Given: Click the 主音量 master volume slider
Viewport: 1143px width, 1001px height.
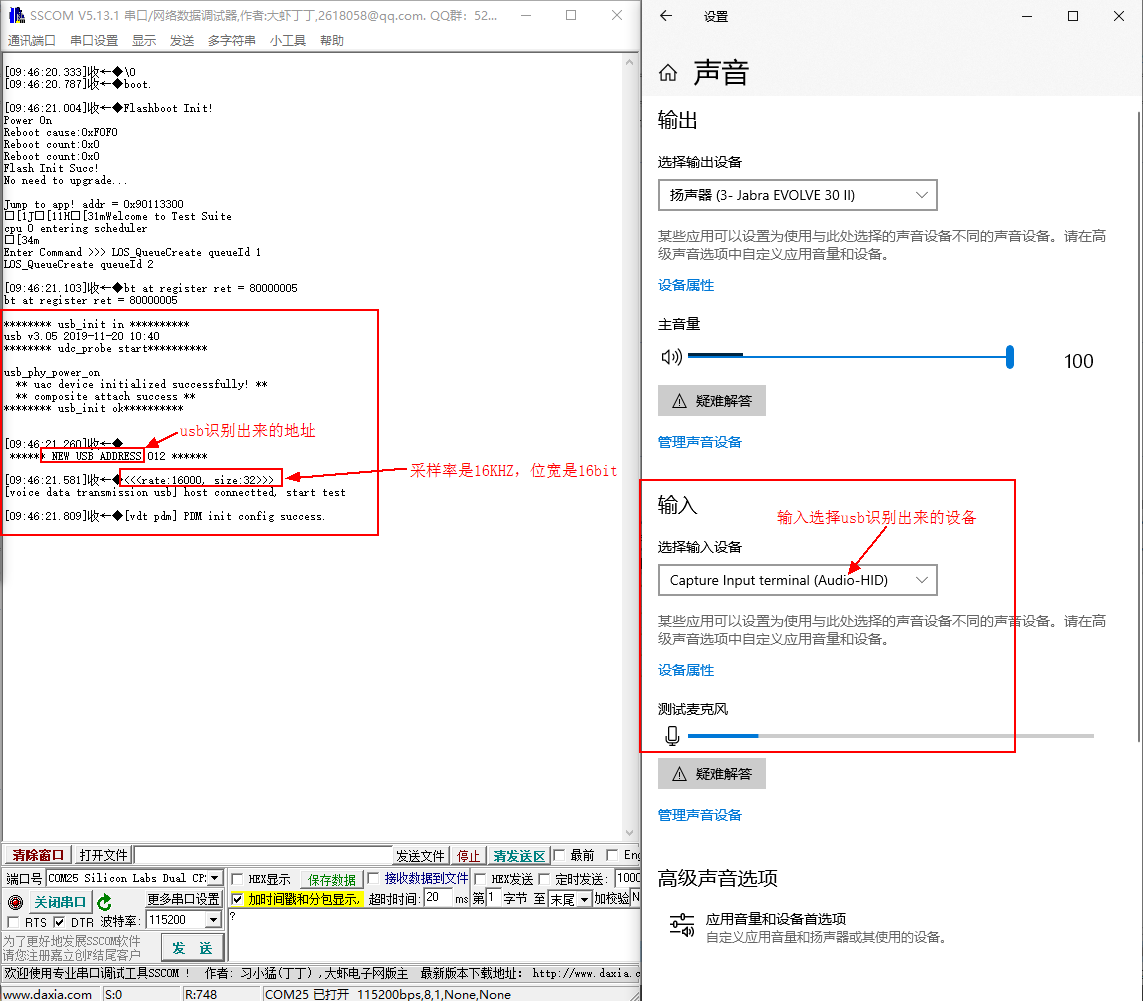Looking at the screenshot, I should 850,356.
